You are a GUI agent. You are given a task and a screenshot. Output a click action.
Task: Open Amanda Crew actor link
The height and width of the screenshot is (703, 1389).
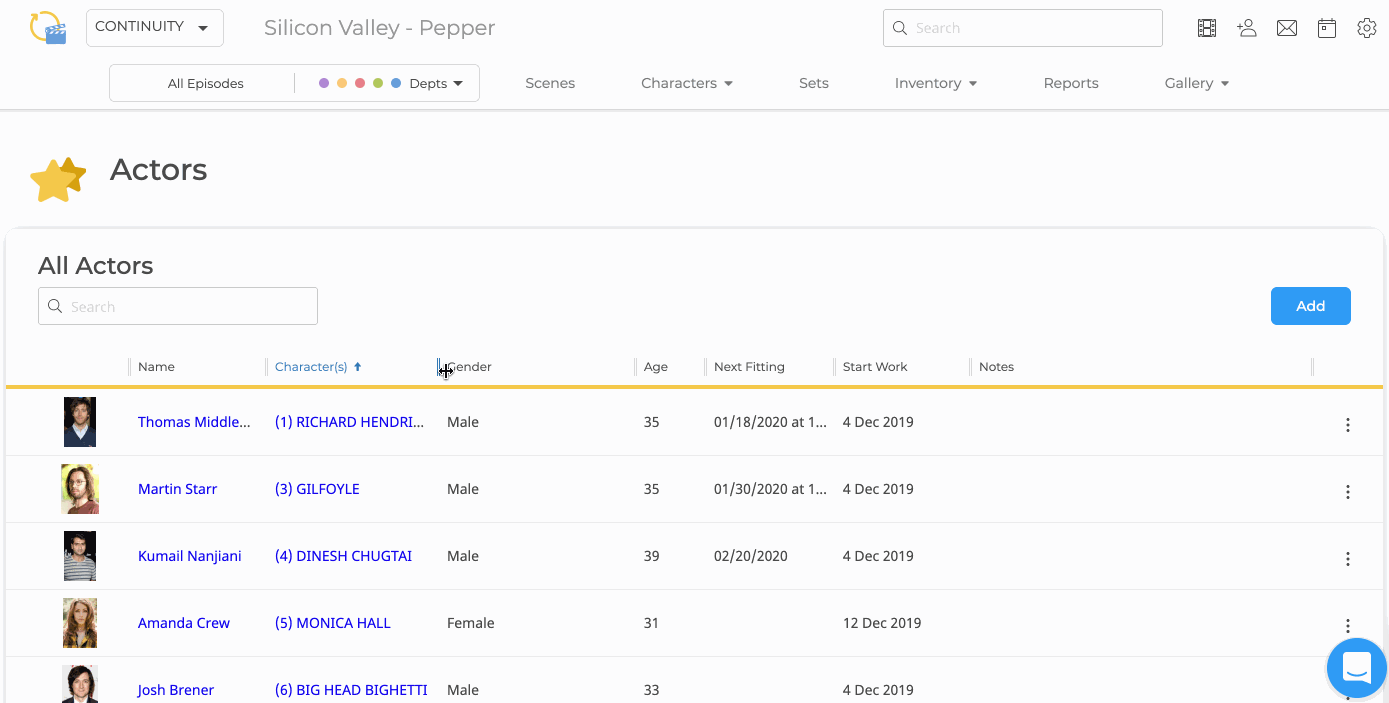coord(184,623)
